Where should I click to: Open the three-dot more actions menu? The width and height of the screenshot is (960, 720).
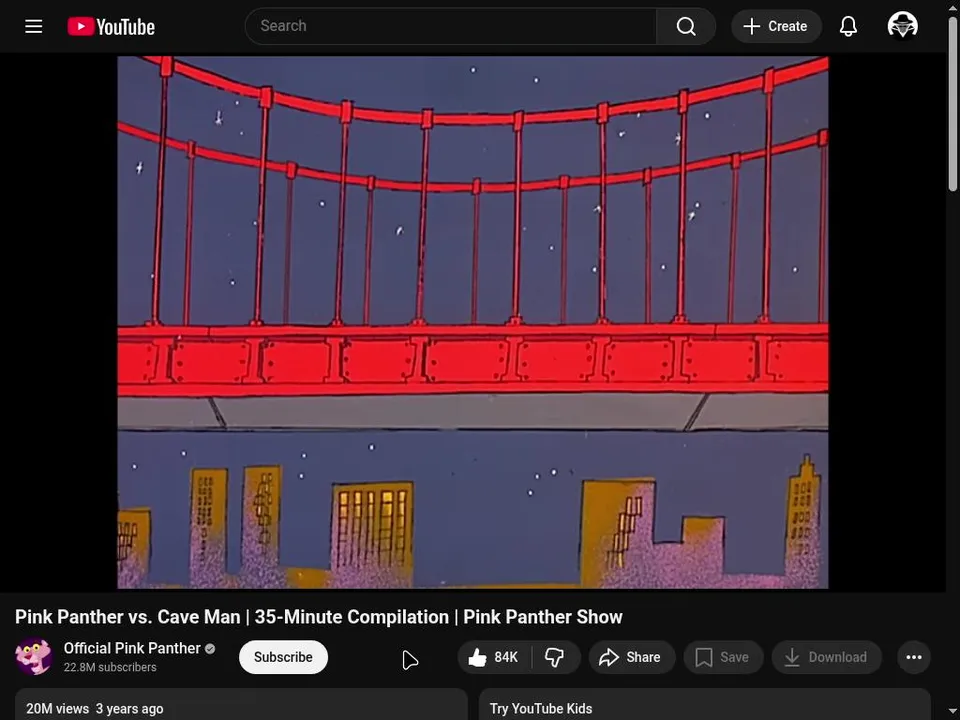pyautogui.click(x=914, y=657)
